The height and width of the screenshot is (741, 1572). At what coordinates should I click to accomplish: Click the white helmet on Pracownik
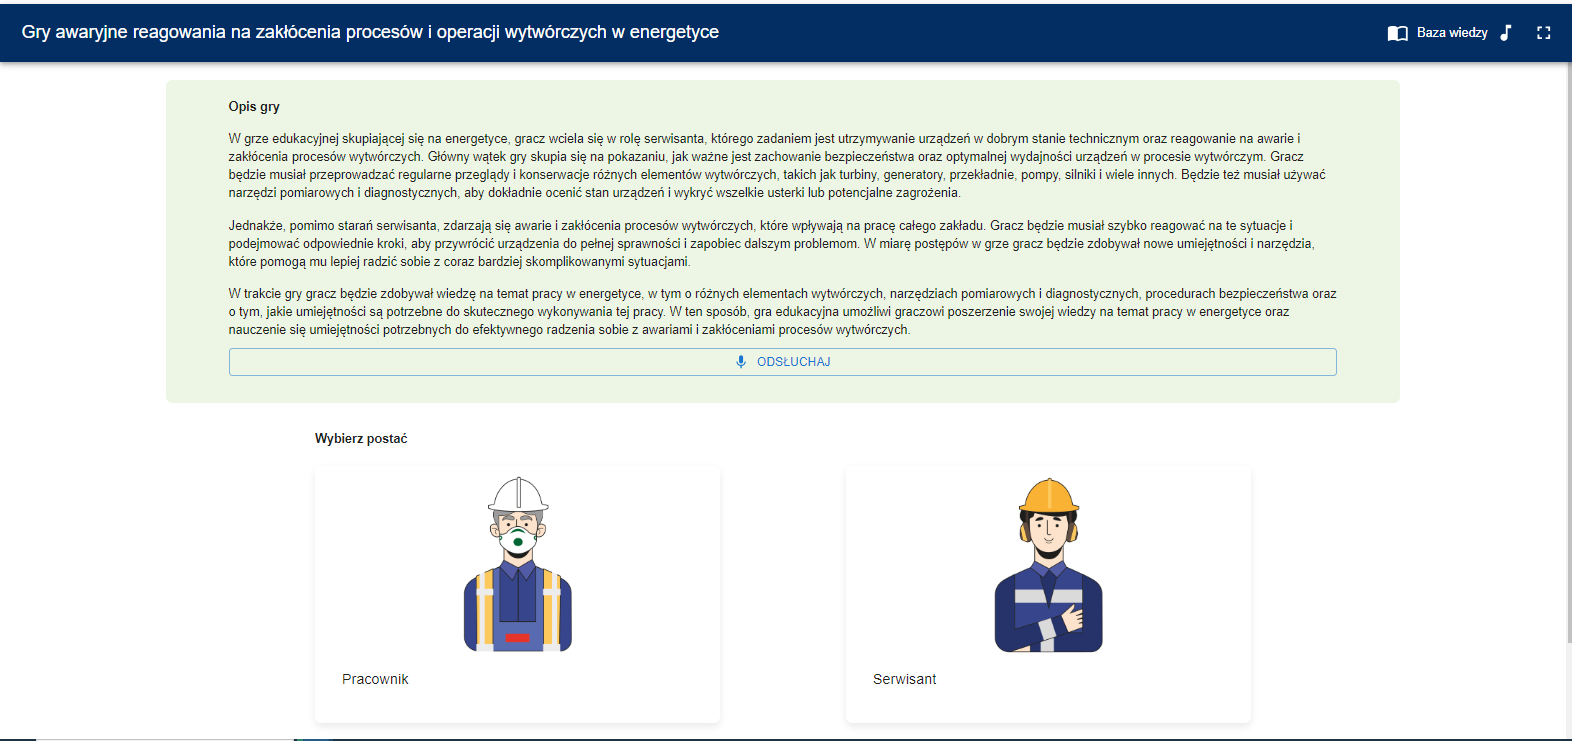click(x=517, y=494)
